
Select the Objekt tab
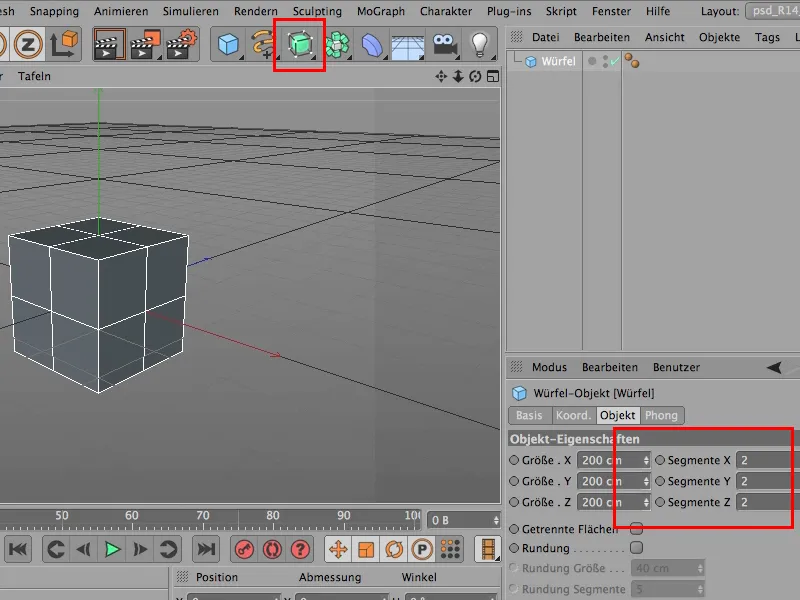click(617, 415)
